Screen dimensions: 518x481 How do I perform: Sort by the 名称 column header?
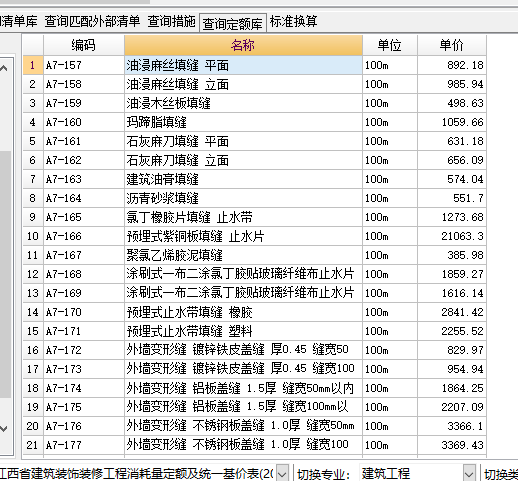pyautogui.click(x=243, y=45)
